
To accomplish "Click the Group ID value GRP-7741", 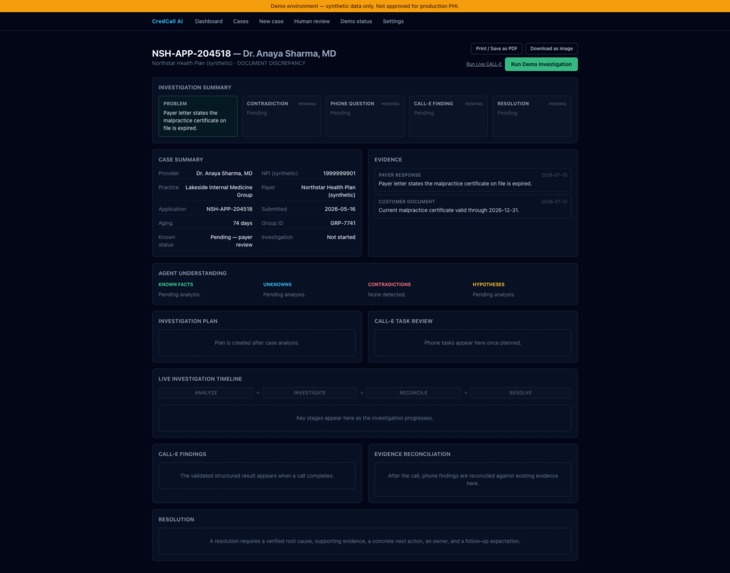I will (x=343, y=223).
